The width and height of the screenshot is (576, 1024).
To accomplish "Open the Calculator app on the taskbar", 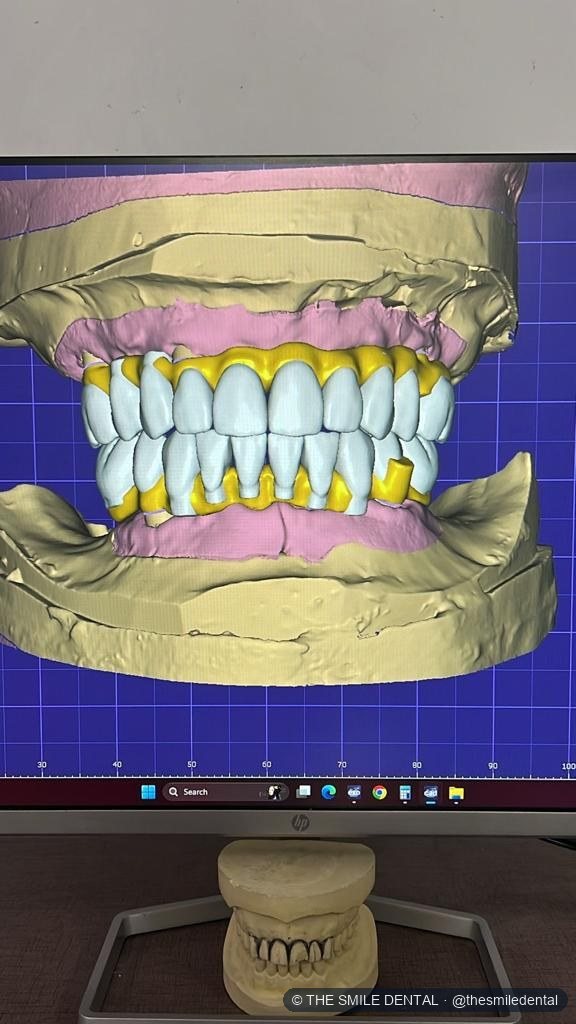I will (x=405, y=793).
